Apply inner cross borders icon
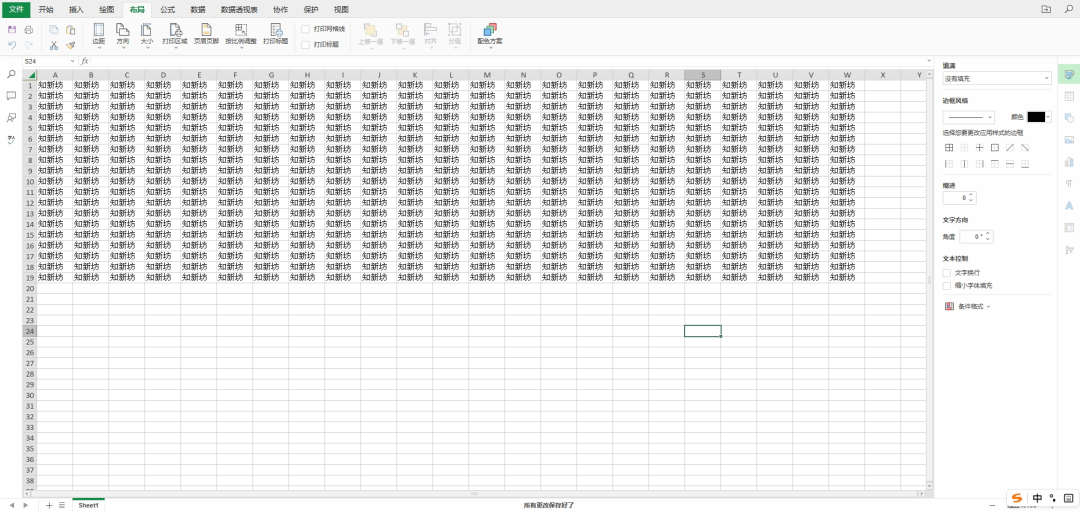Viewport: 1080px width, 512px height. coord(979,147)
